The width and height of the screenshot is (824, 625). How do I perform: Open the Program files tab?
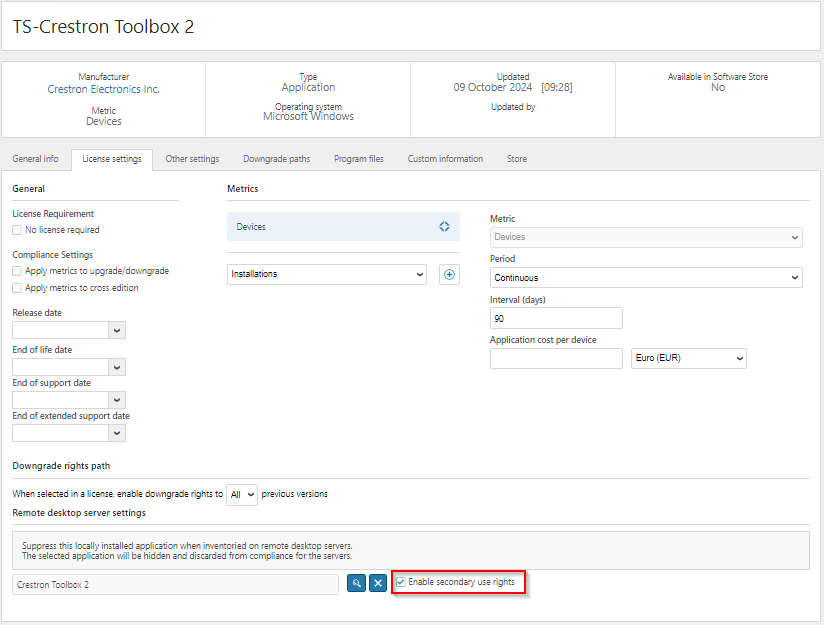[x=359, y=159]
